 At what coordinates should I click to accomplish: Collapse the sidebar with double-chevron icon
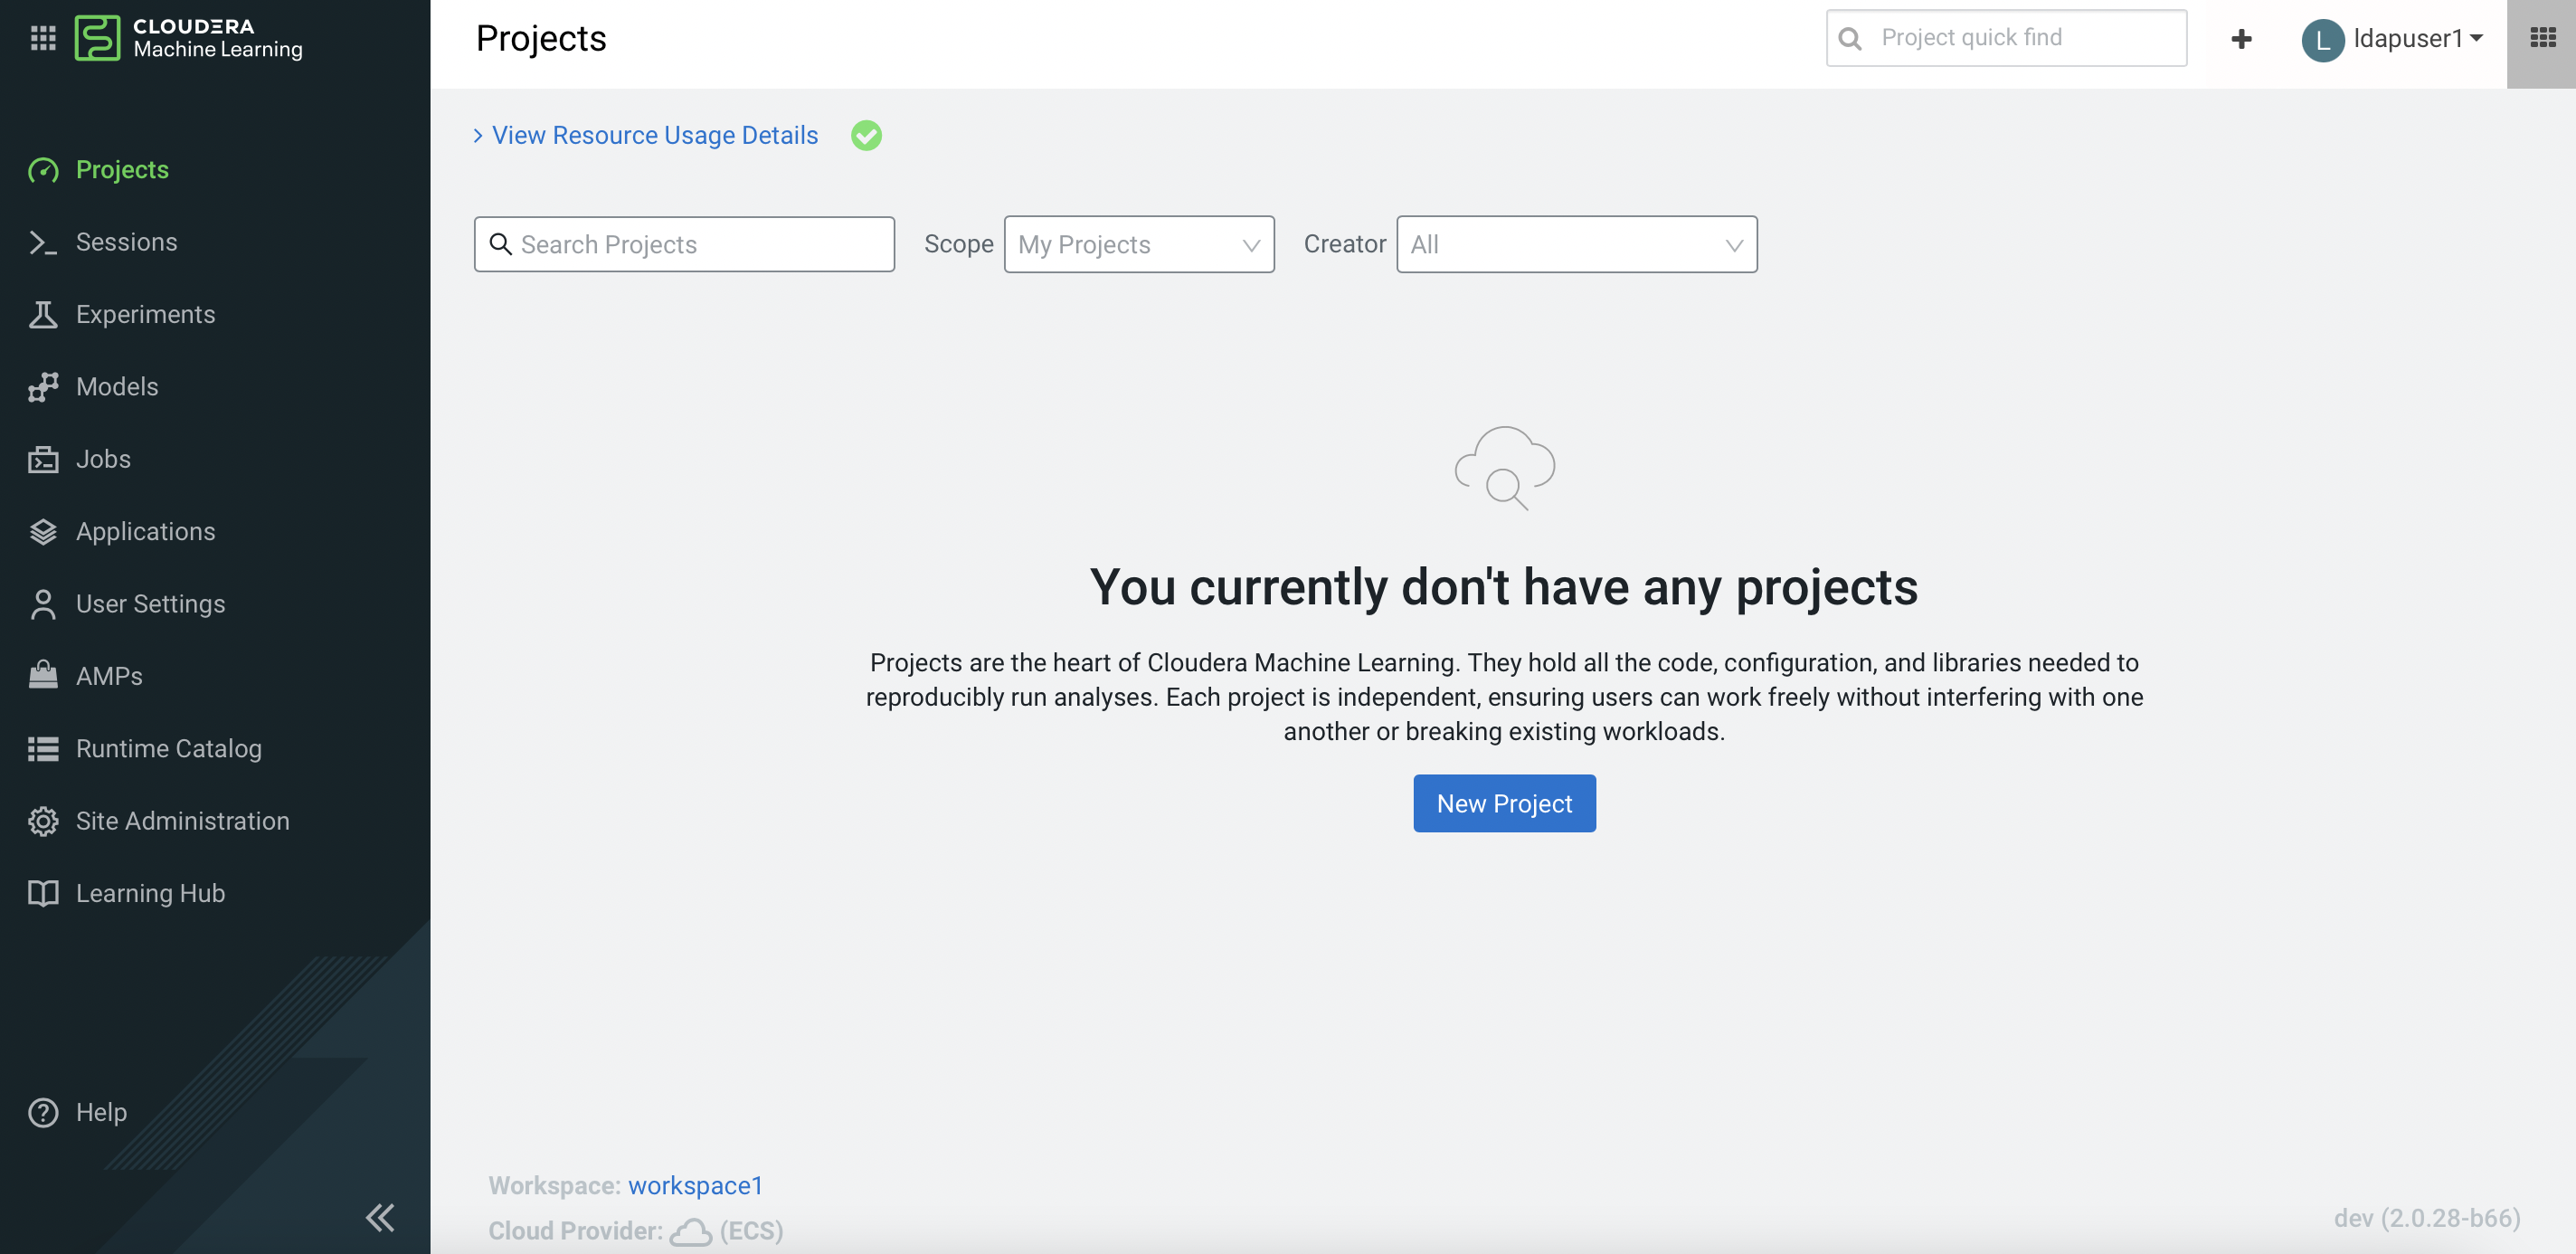(x=380, y=1217)
